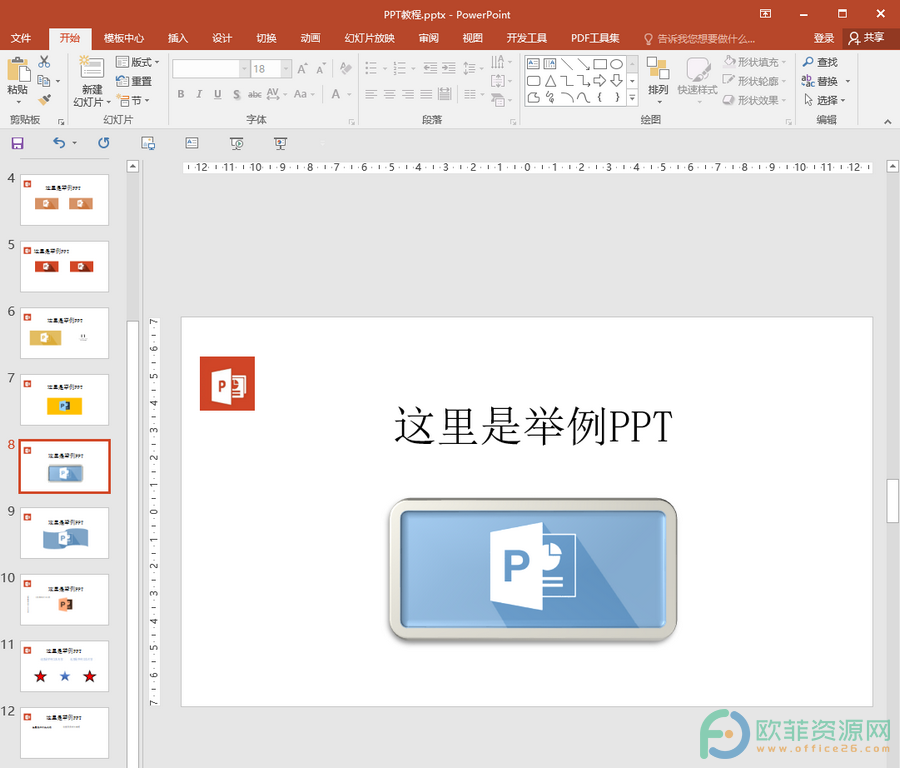Toggle italic formatting
This screenshot has width=900, height=768.
(x=199, y=94)
